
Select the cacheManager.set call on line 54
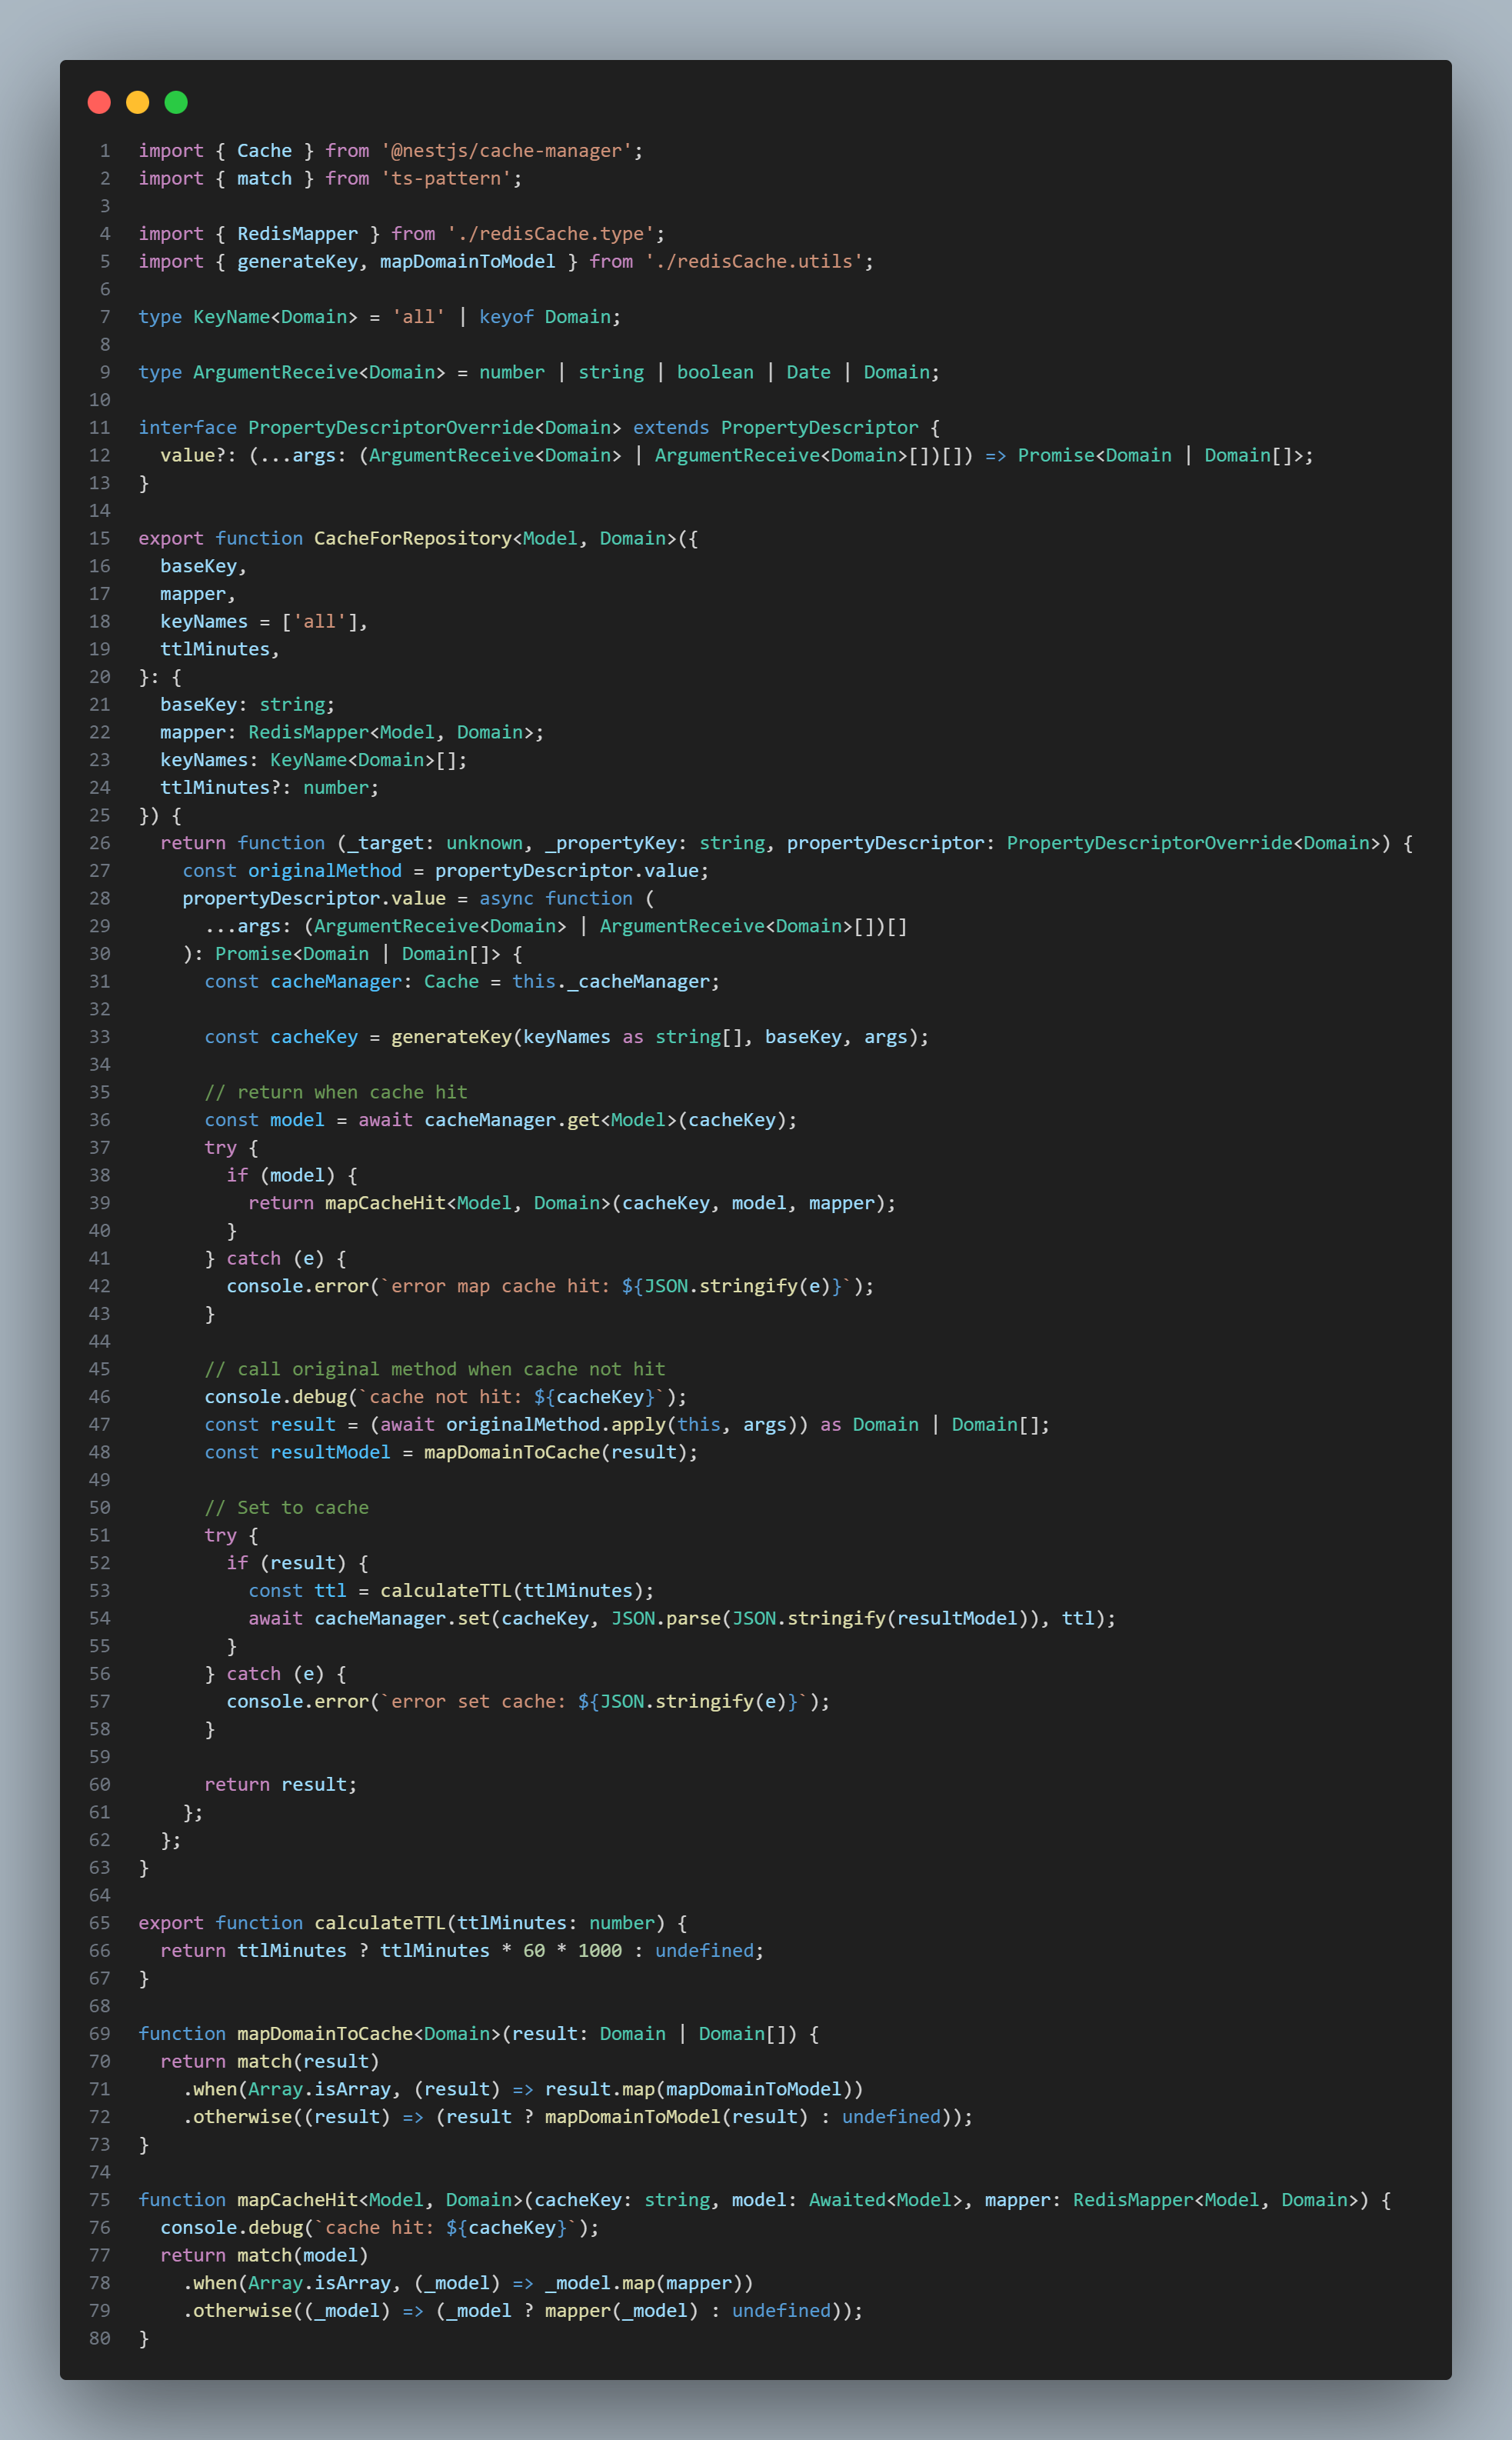click(400, 1618)
